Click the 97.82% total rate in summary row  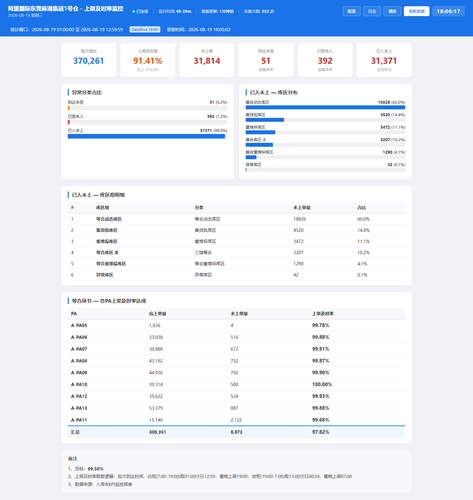pyautogui.click(x=321, y=432)
